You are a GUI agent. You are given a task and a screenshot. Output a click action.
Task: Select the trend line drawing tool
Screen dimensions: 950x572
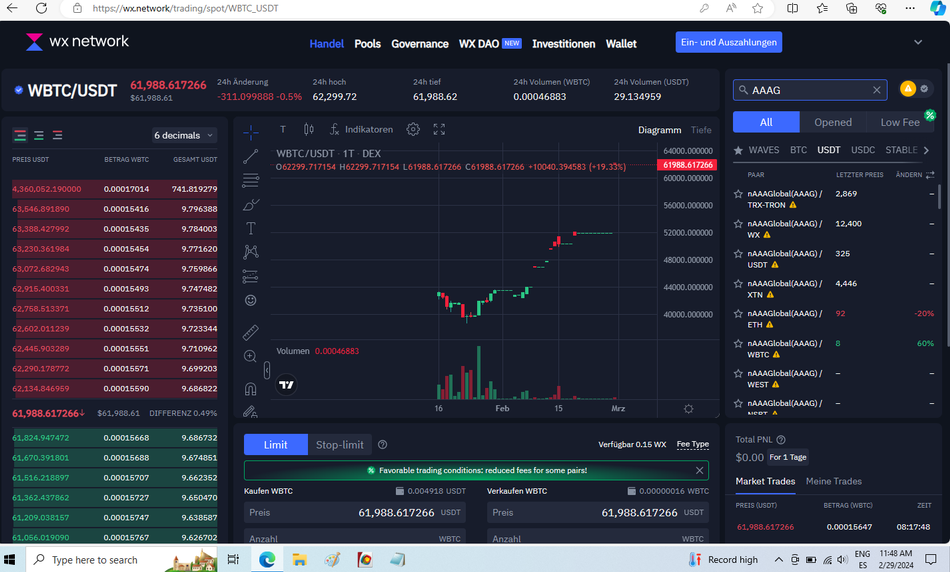click(x=251, y=156)
